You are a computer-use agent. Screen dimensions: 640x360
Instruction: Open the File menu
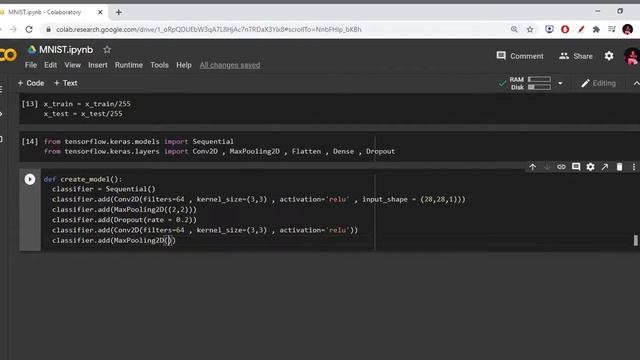pos(31,65)
